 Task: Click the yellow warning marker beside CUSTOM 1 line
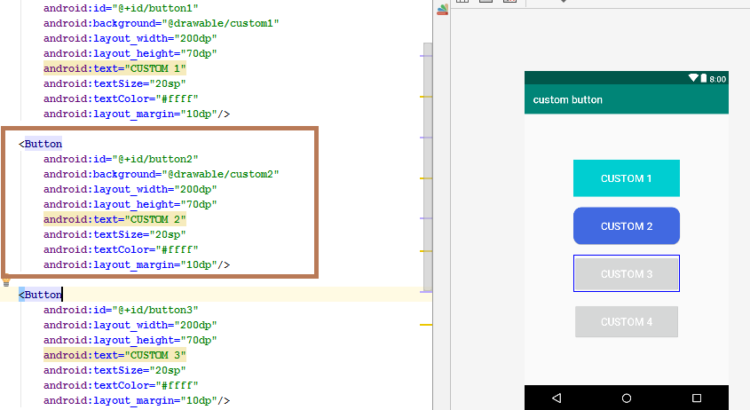pos(424,95)
